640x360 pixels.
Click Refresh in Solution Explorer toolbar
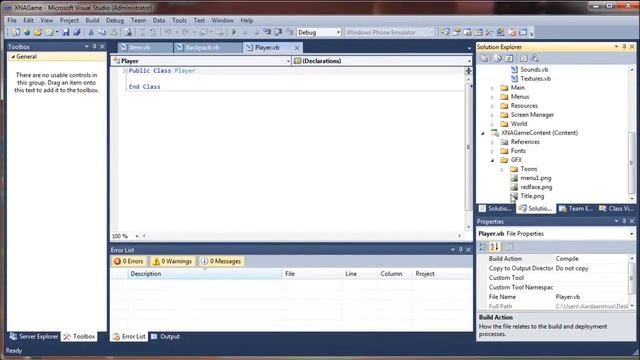point(509,58)
